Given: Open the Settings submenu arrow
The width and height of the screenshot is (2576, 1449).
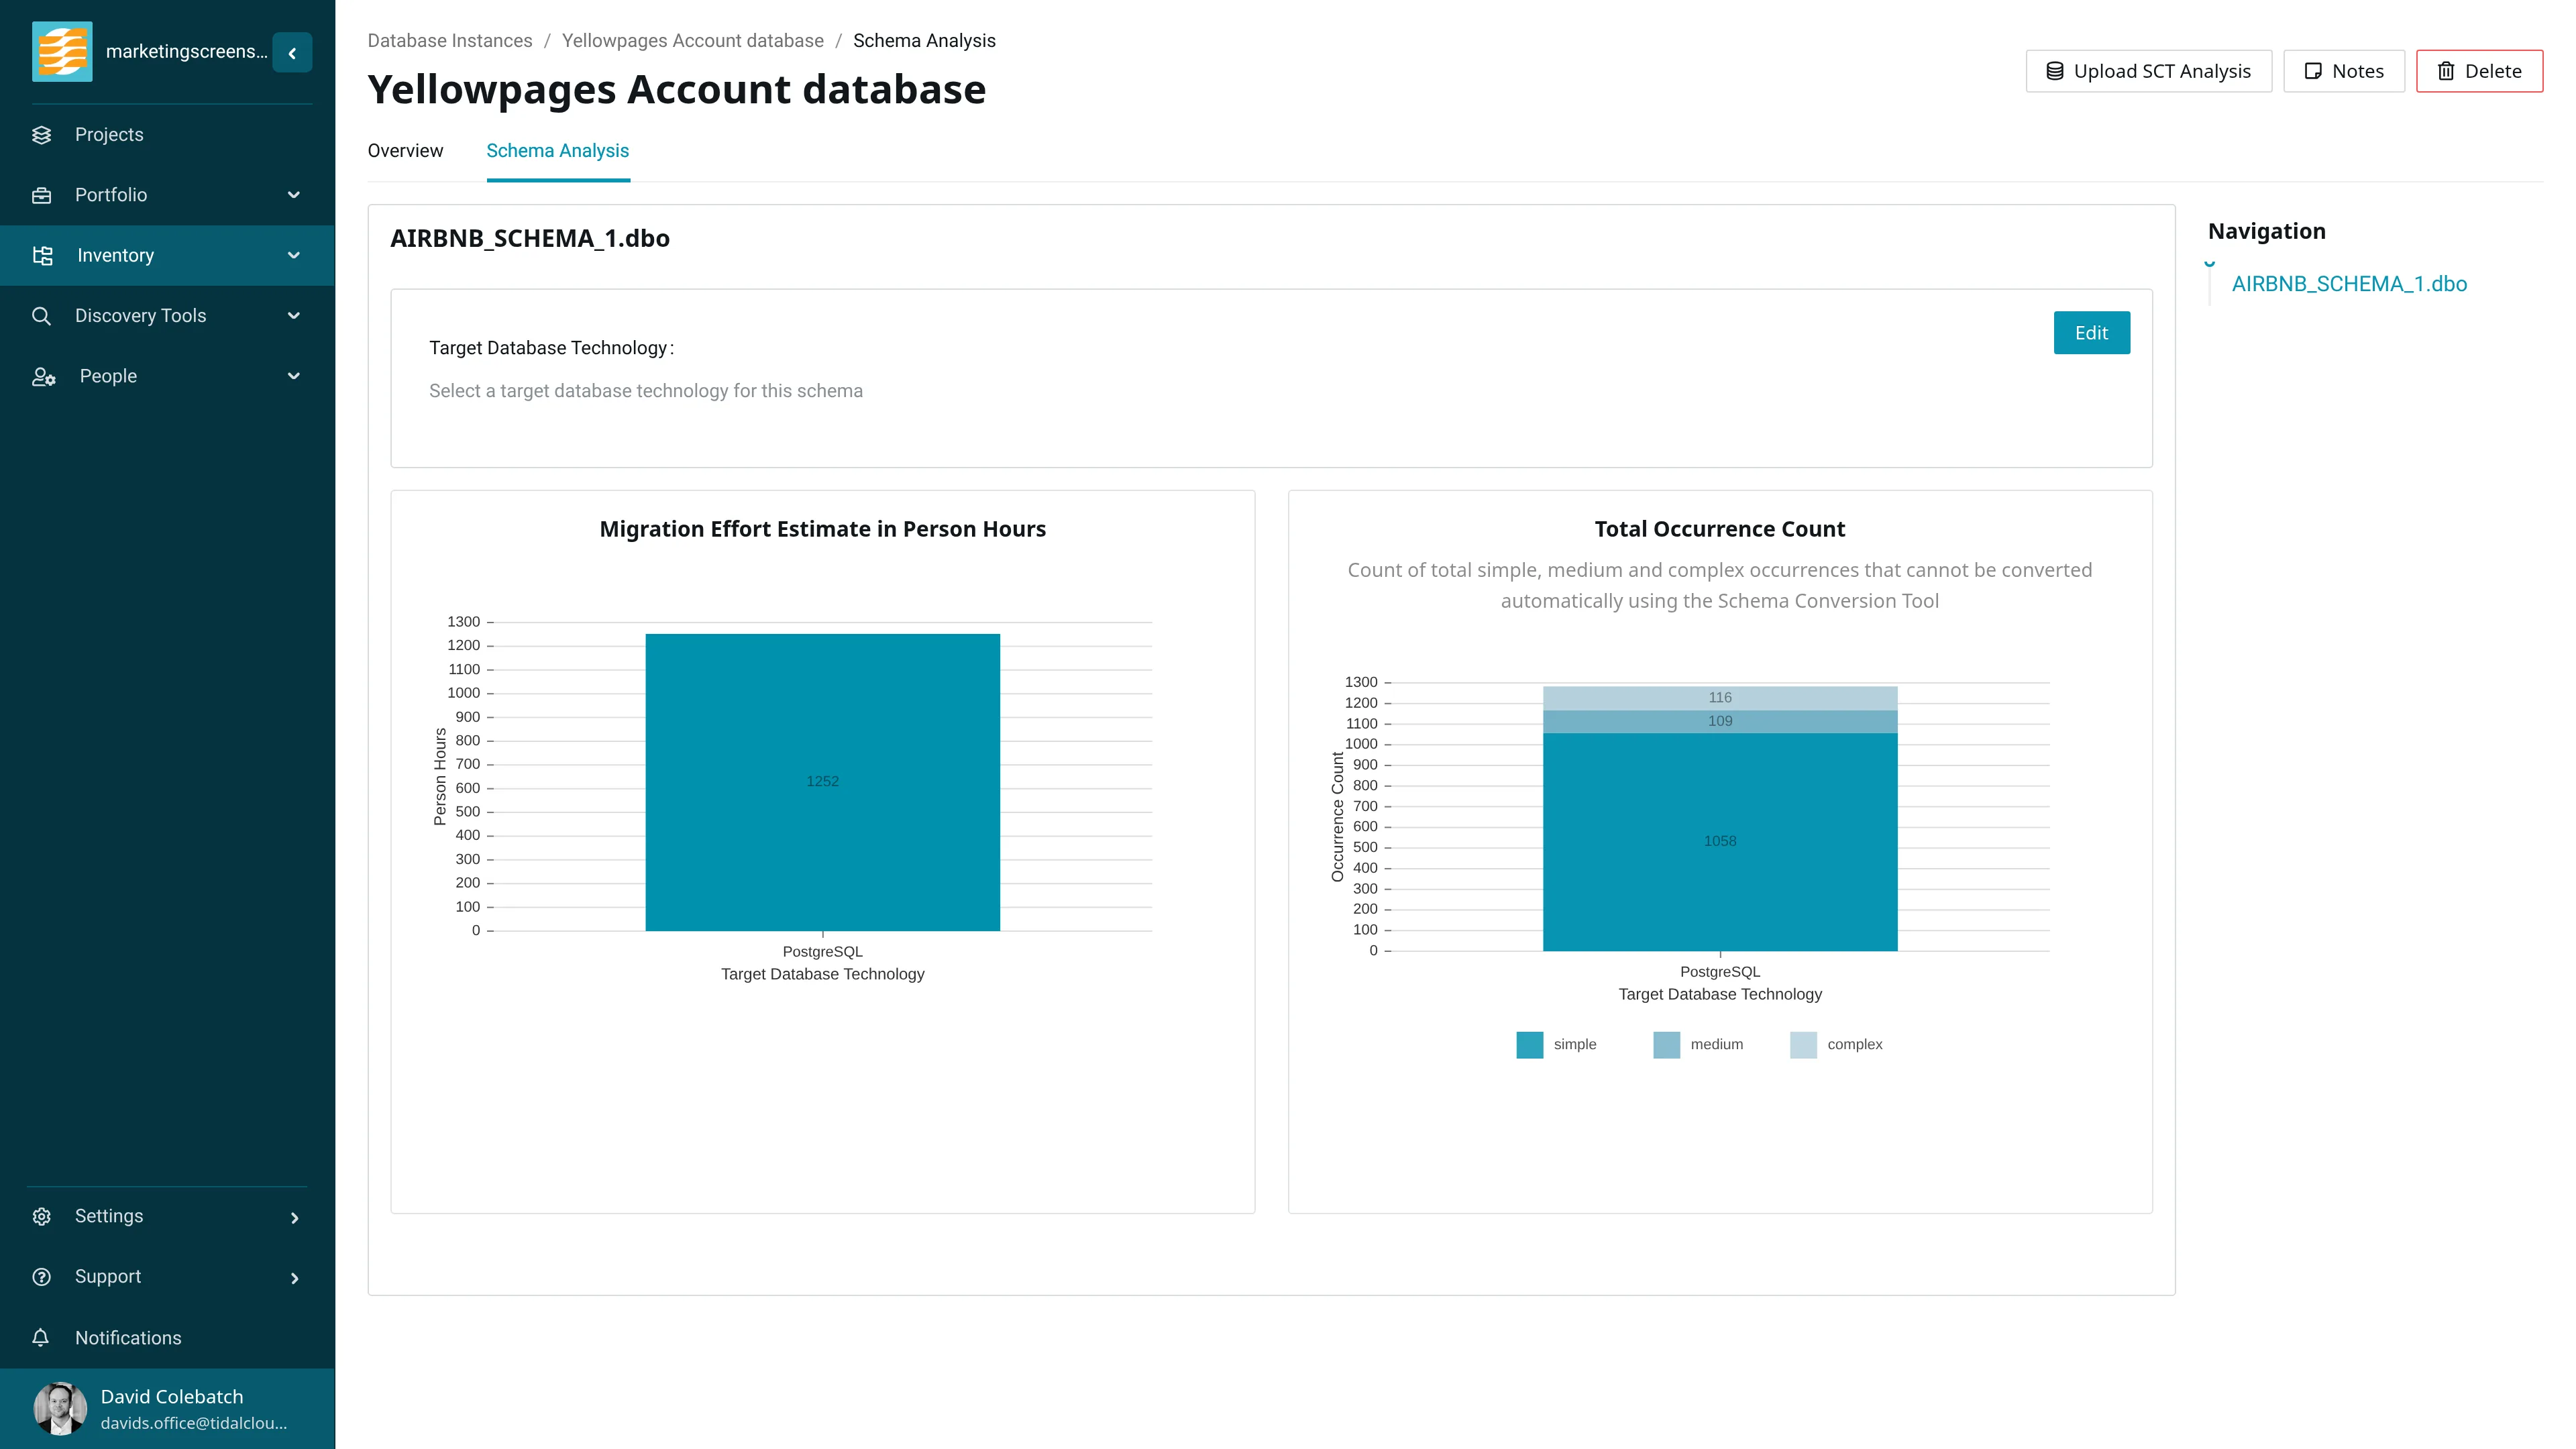Looking at the screenshot, I should coord(294,1218).
